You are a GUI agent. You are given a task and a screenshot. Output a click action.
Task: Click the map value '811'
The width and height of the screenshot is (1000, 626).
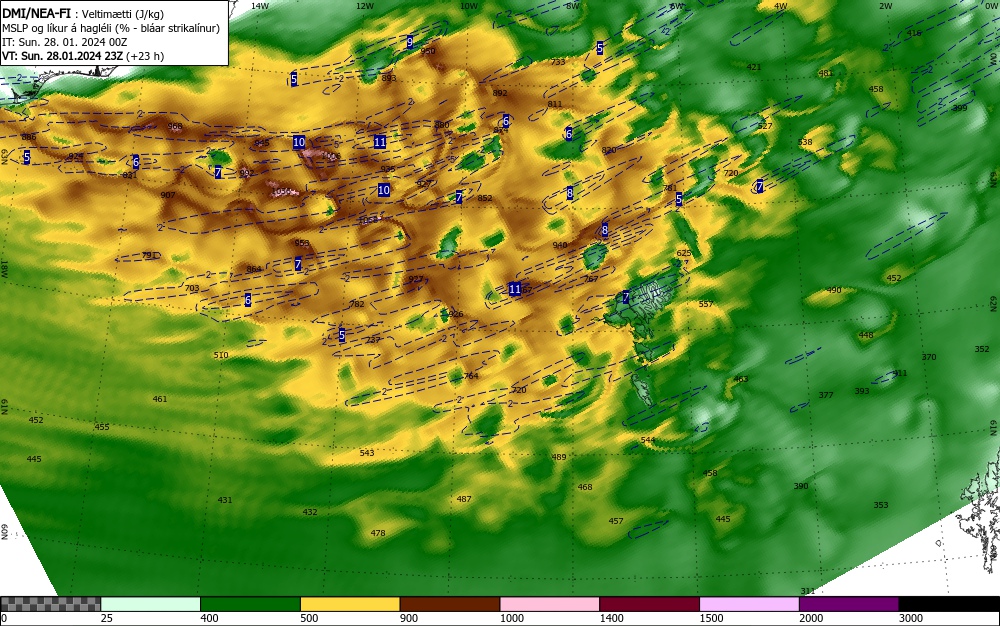tap(555, 104)
